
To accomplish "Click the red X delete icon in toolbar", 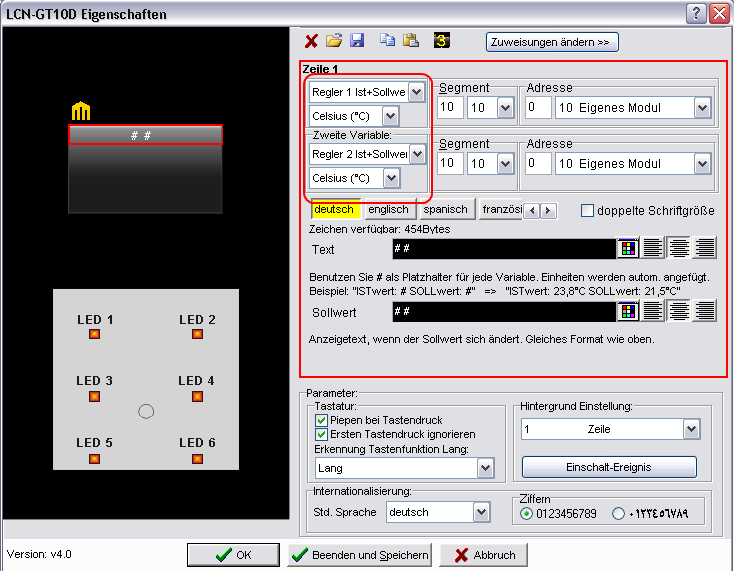I will pyautogui.click(x=312, y=41).
